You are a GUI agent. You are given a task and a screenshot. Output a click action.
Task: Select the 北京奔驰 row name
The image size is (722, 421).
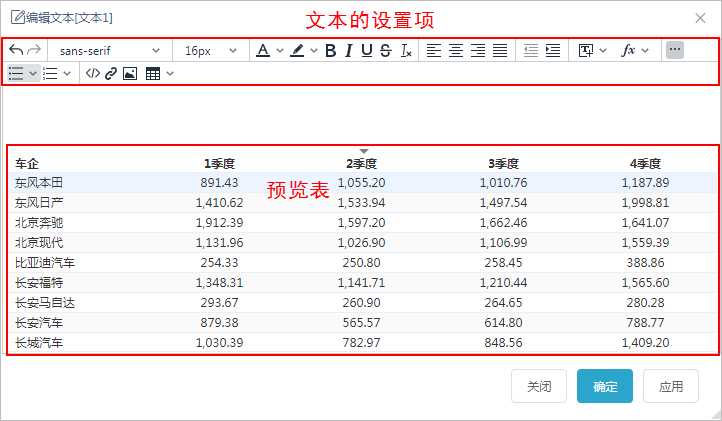[x=39, y=223]
